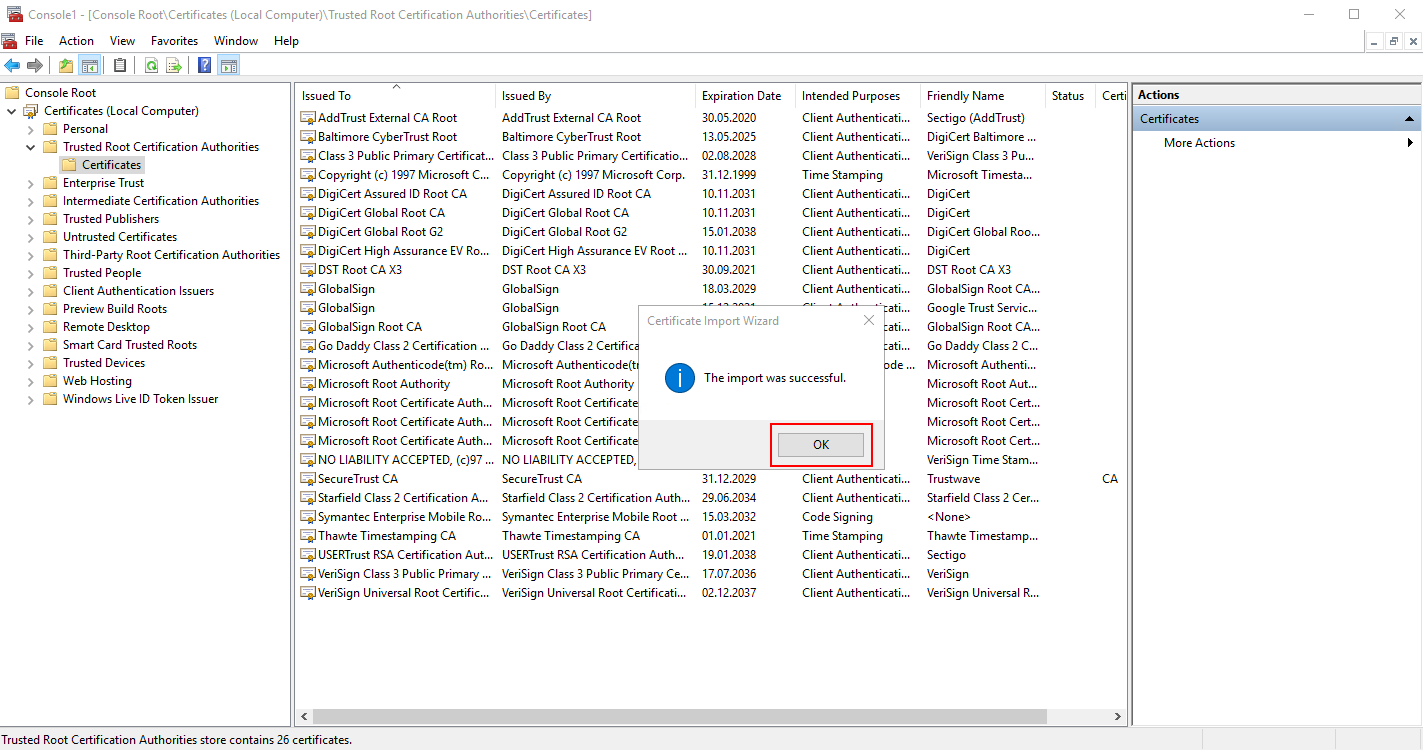Open the parent folder with Up One Level icon
This screenshot has width=1423, height=750.
[x=65, y=65]
